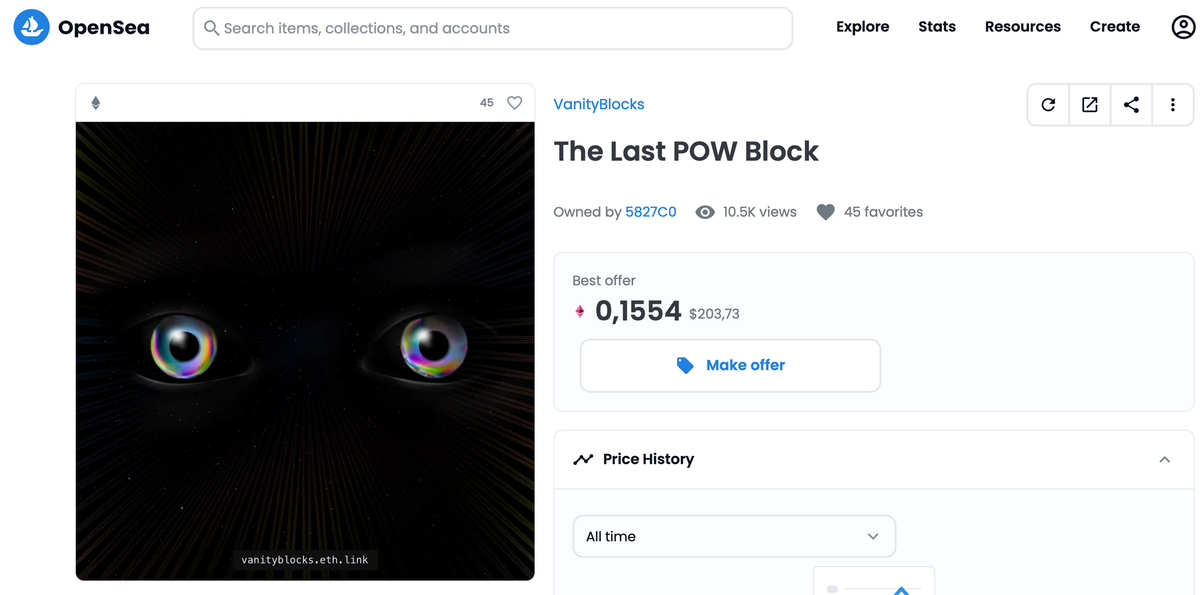Viewport: 1200px width, 595px height.
Task: Click the Ethereum icon above the artwork
Action: pyautogui.click(x=96, y=103)
